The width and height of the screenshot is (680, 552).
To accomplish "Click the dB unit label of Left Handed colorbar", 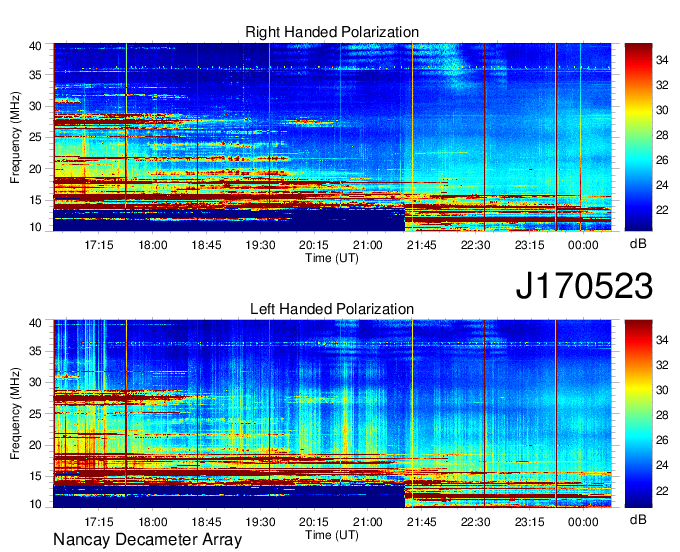I will point(638,519).
